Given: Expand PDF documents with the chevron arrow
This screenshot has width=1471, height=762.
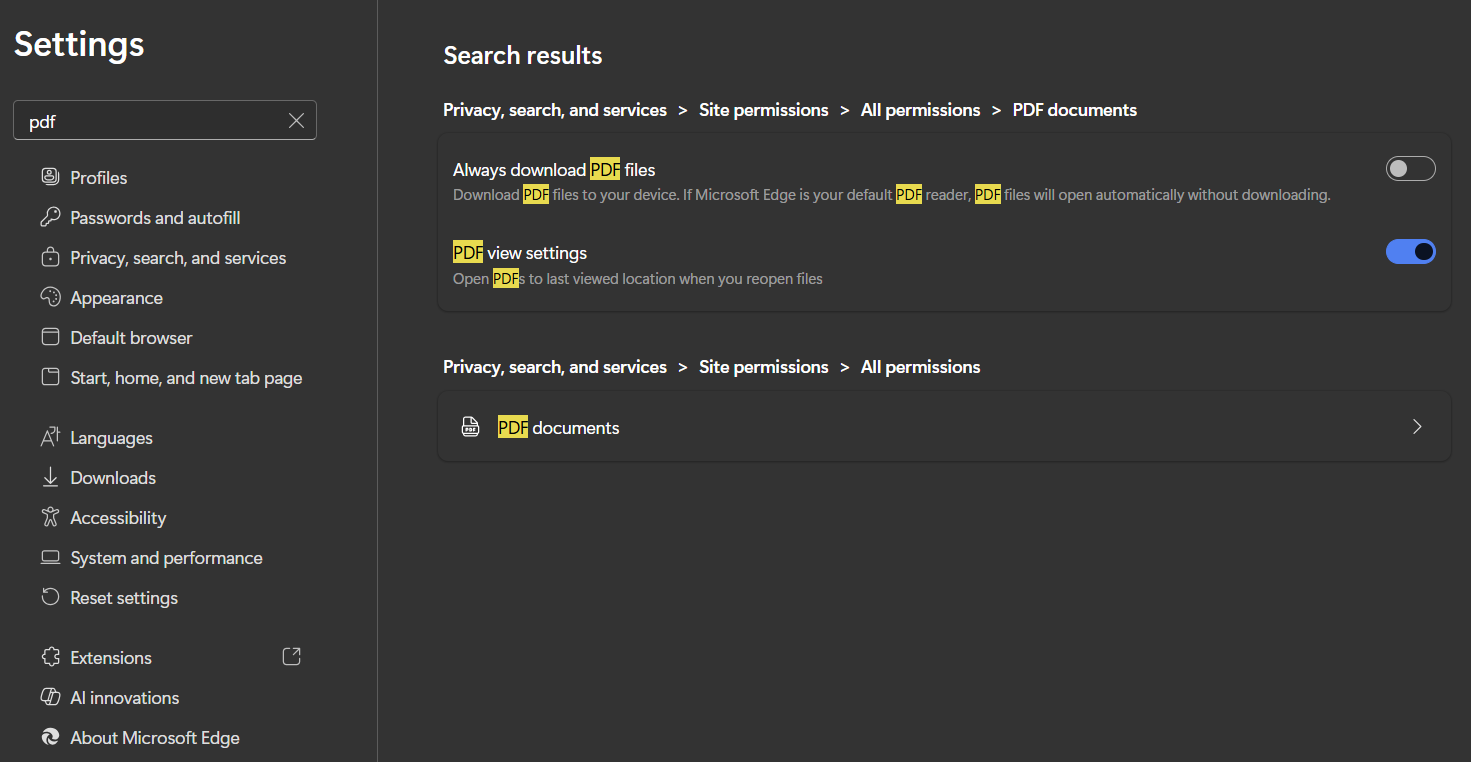Looking at the screenshot, I should (x=1417, y=427).
